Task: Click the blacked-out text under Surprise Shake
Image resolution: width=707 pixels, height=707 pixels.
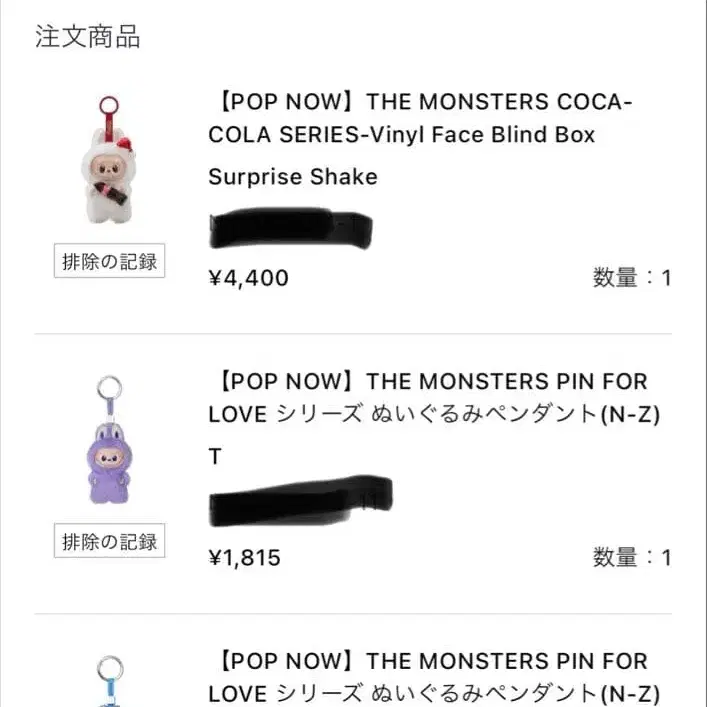Action: (290, 230)
